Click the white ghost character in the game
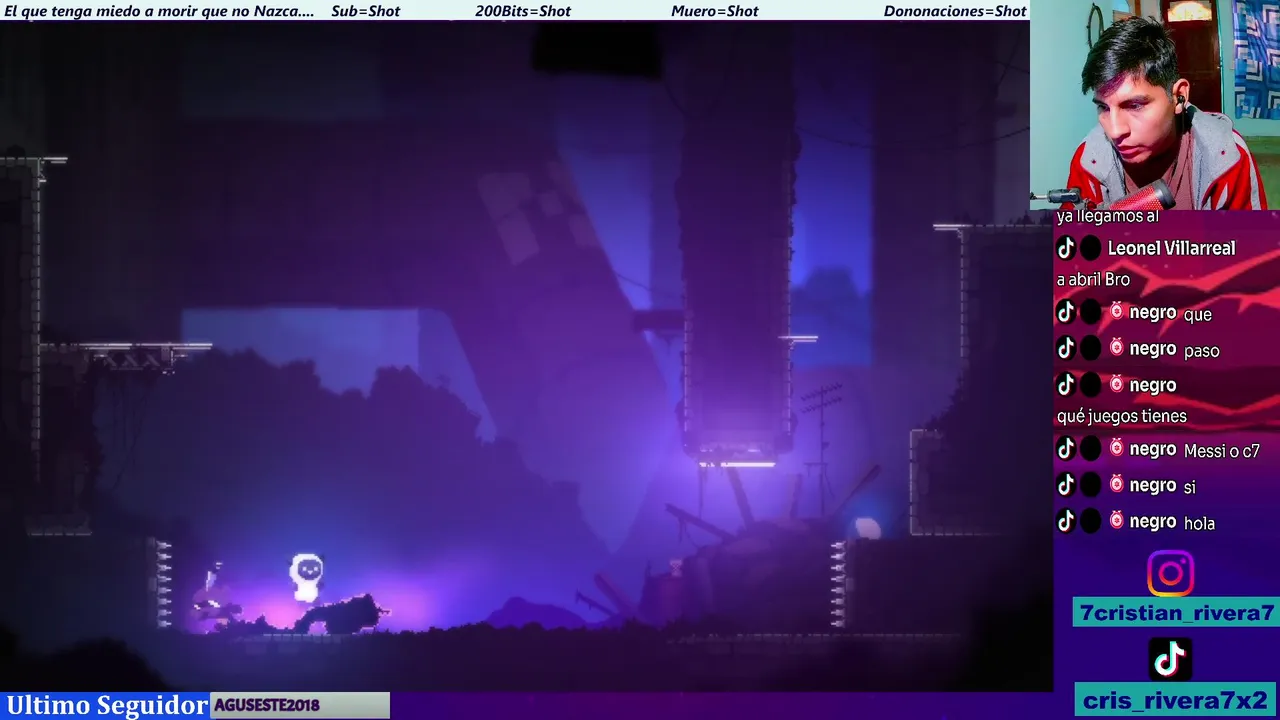This screenshot has width=1280, height=720. [306, 577]
